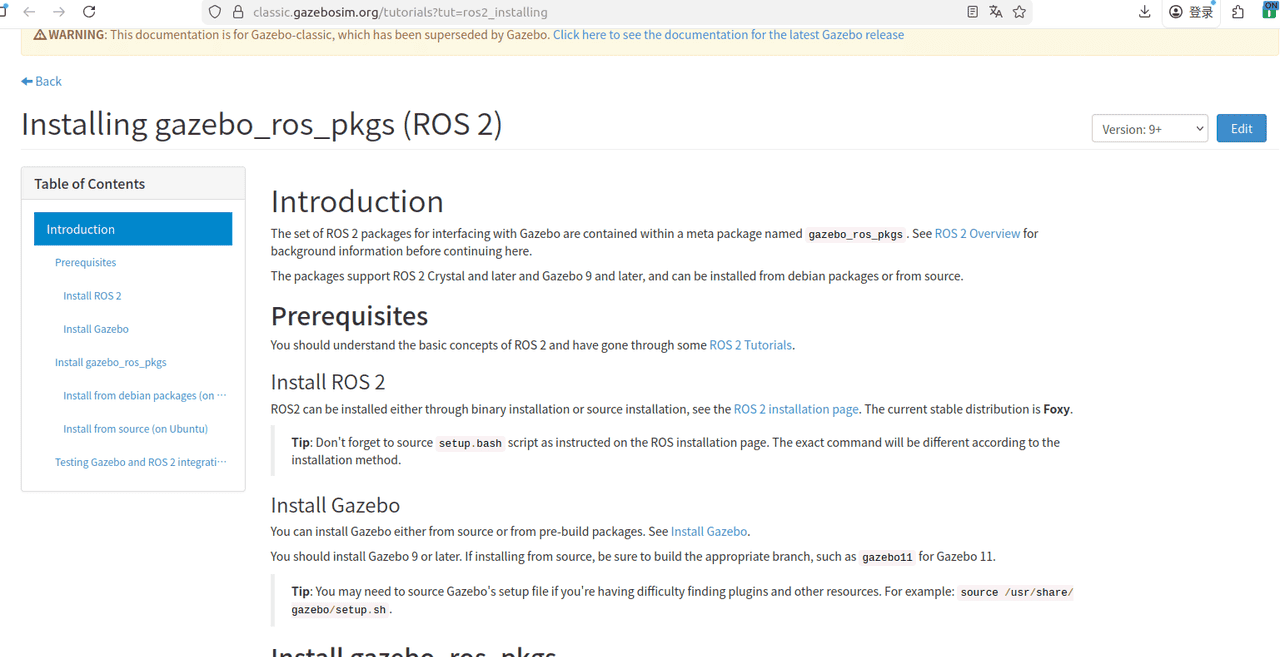Toggle the ad blocker extension marked ON
The width and height of the screenshot is (1280, 657).
tap(1268, 12)
